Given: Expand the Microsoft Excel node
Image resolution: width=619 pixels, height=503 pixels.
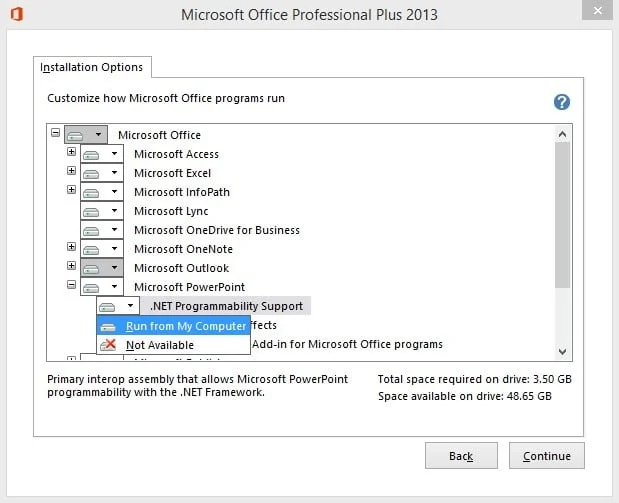Looking at the screenshot, I should click(x=71, y=171).
